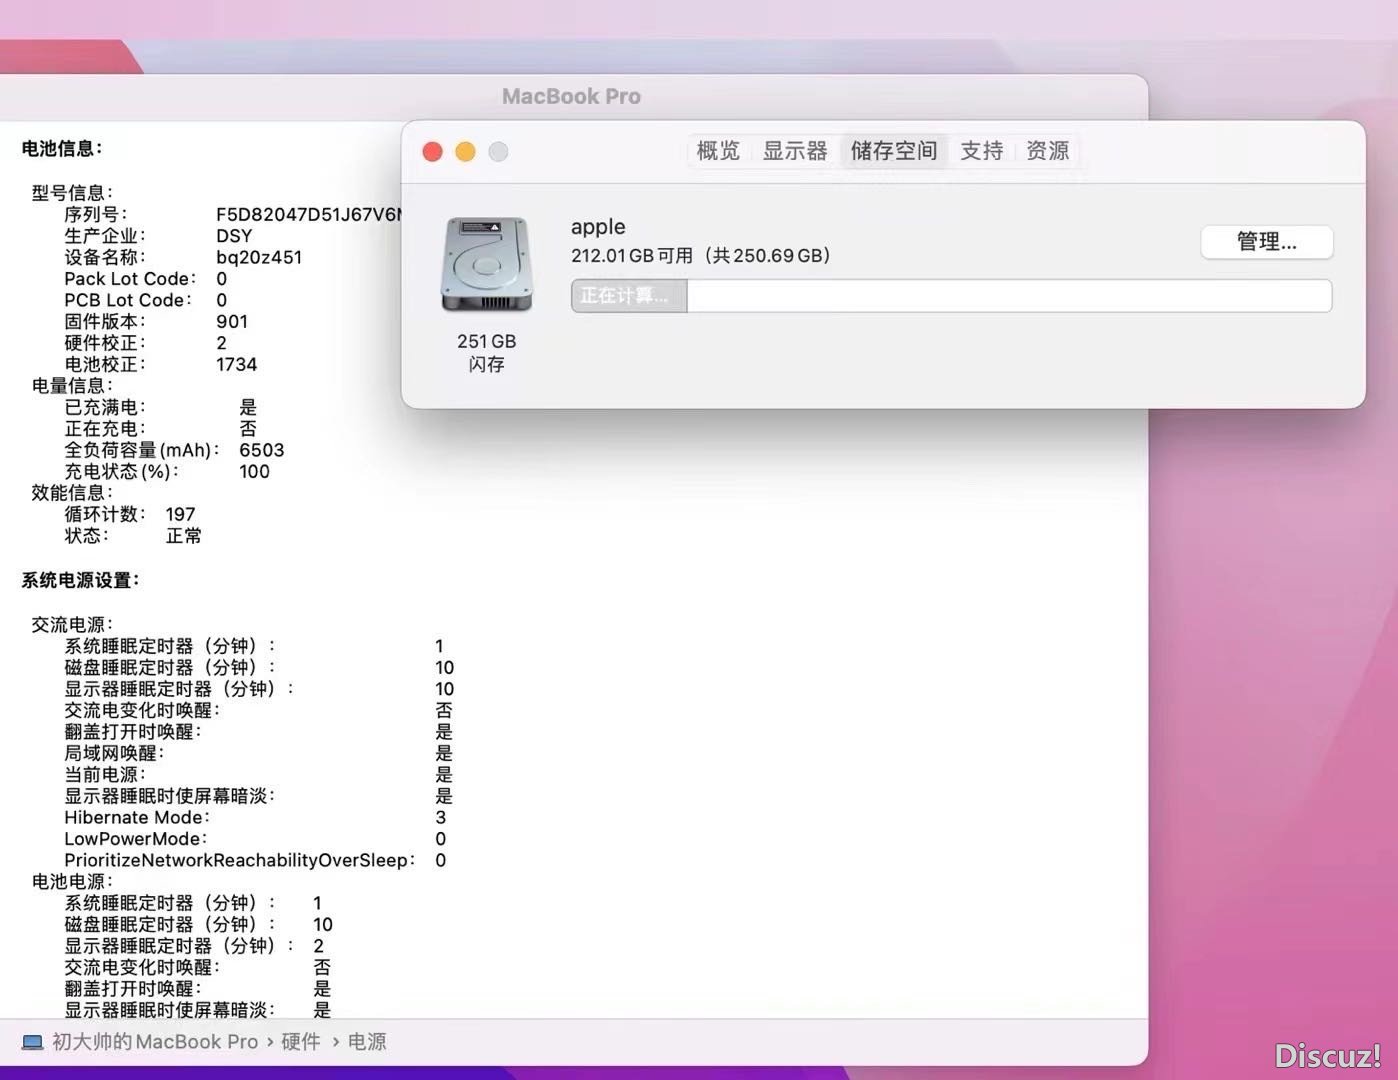Switch to the 概览 tab

(717, 151)
